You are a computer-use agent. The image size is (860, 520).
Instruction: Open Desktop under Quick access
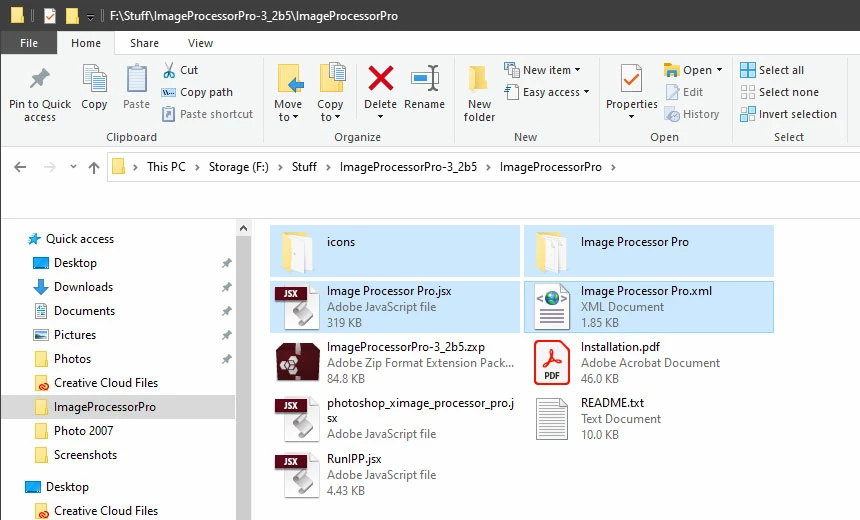[x=75, y=263]
